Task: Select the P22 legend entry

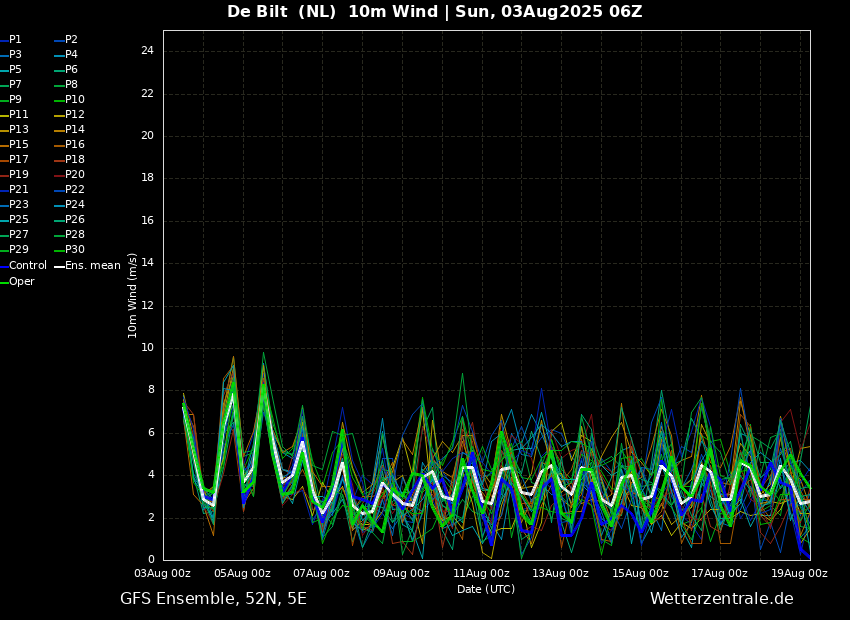Action: click(74, 190)
